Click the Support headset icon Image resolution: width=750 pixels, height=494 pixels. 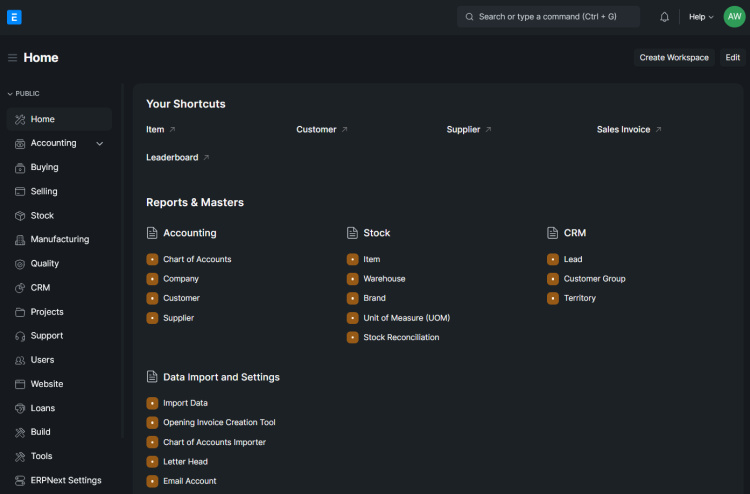[x=20, y=336]
